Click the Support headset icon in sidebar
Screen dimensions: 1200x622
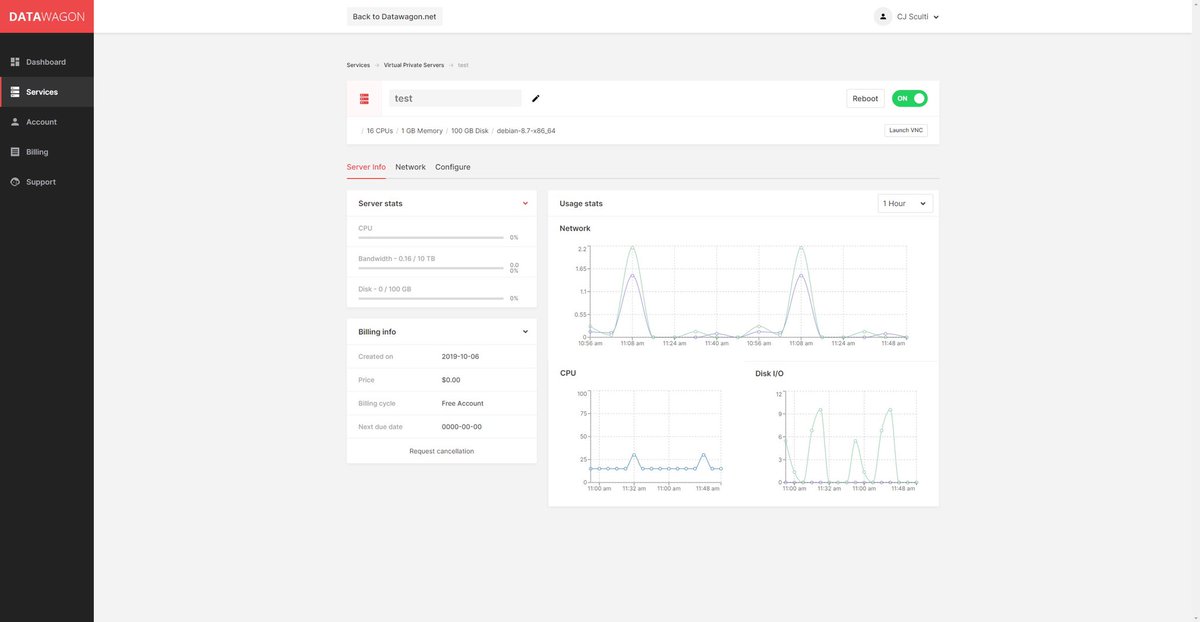click(x=15, y=182)
